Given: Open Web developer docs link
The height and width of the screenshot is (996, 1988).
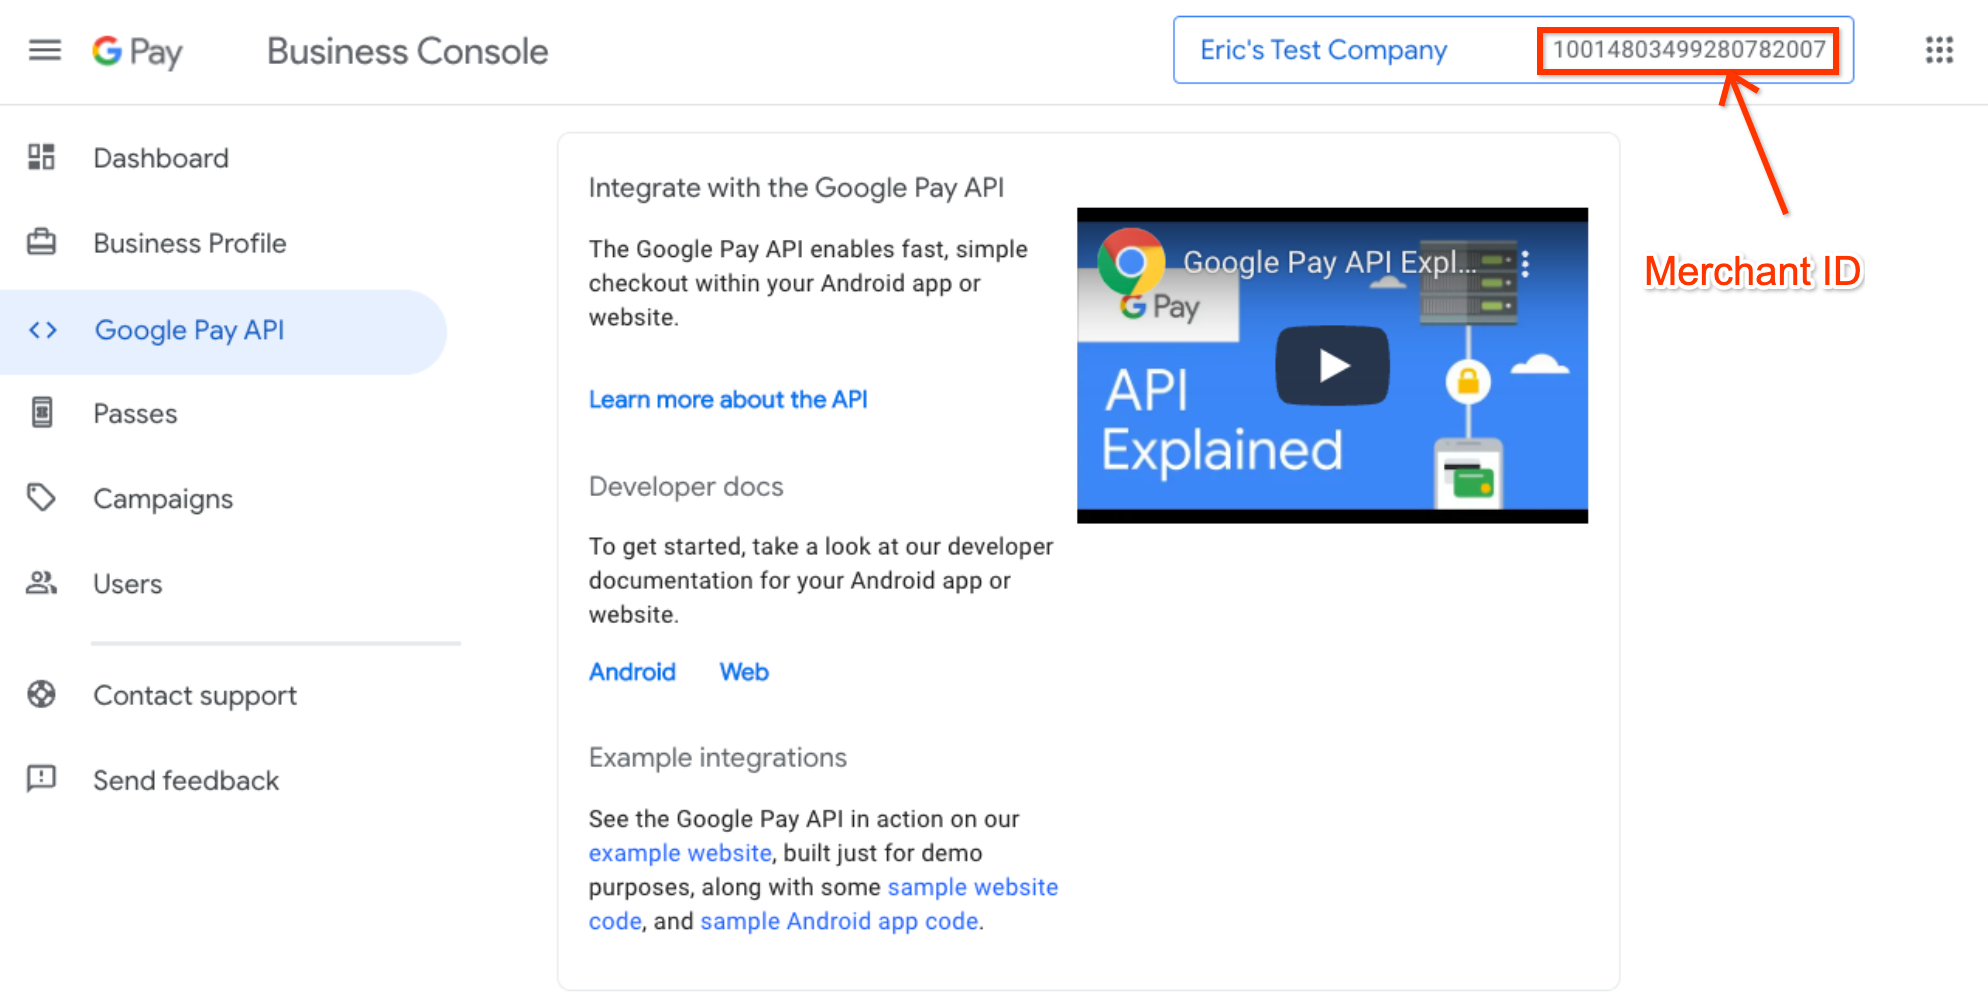Looking at the screenshot, I should [x=744, y=672].
